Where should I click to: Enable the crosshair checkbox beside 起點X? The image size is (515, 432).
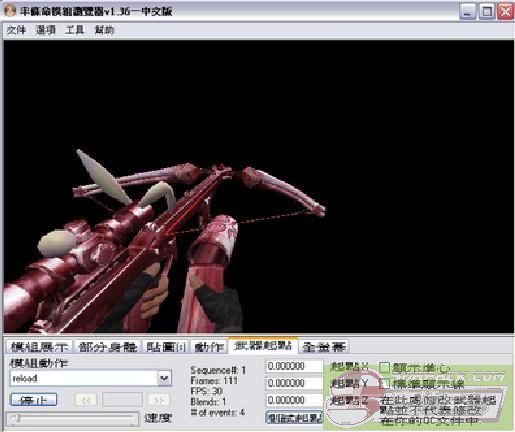point(385,367)
